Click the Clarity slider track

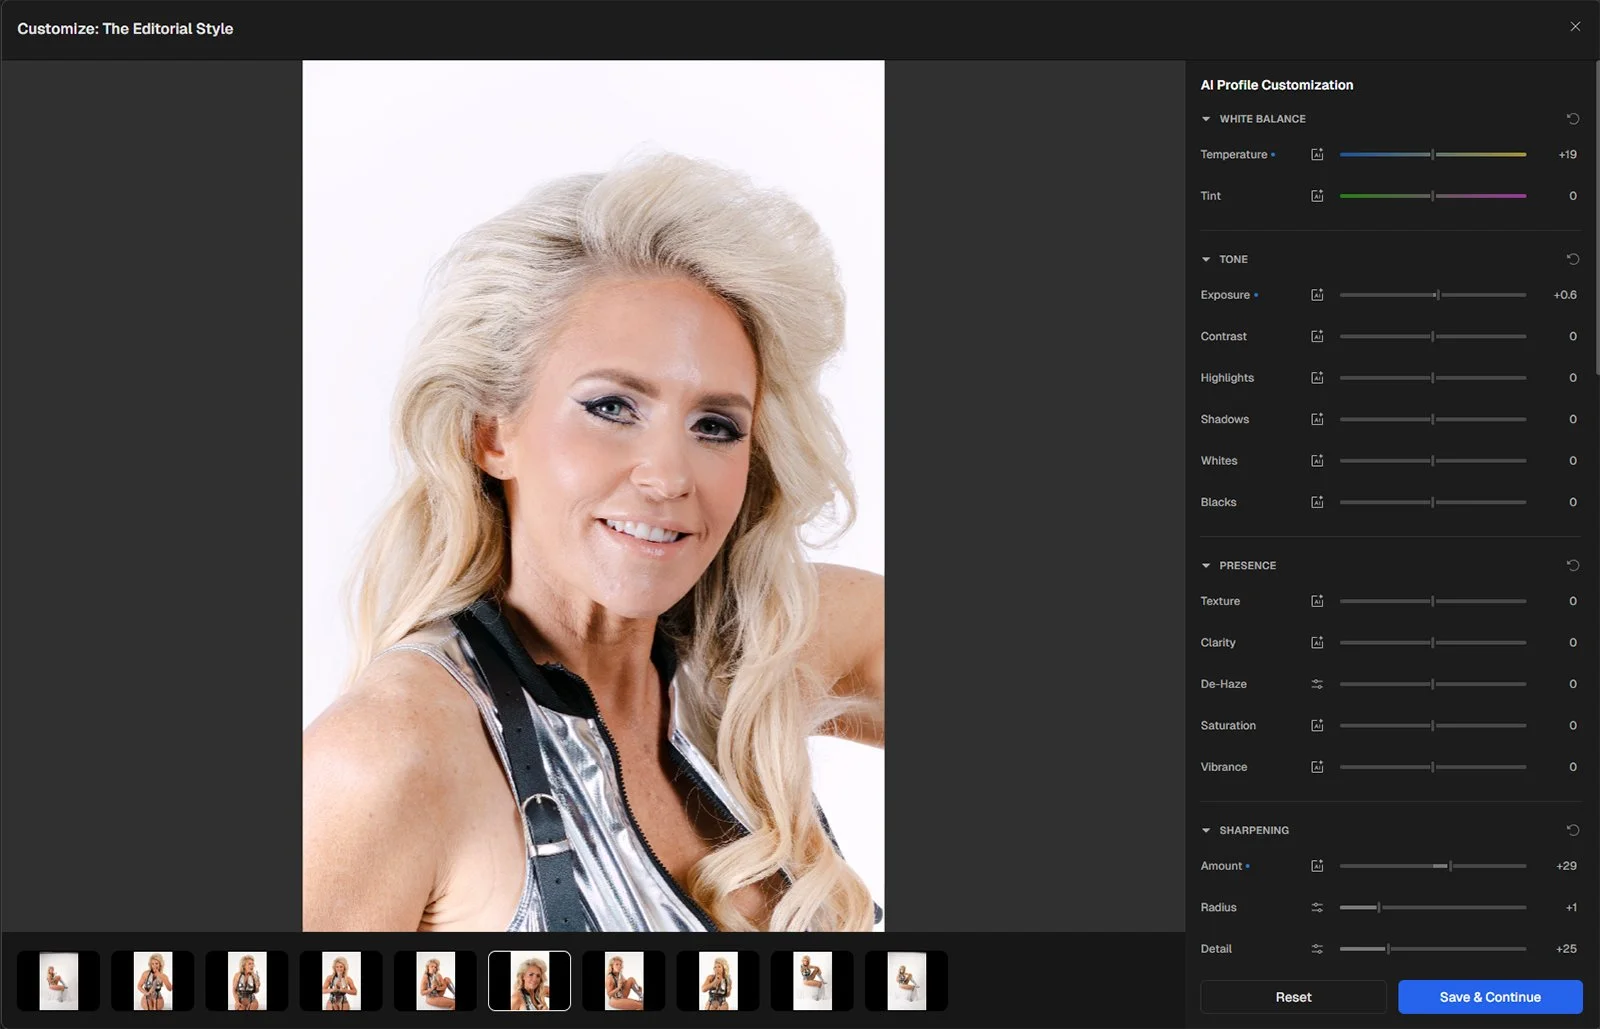click(x=1433, y=643)
